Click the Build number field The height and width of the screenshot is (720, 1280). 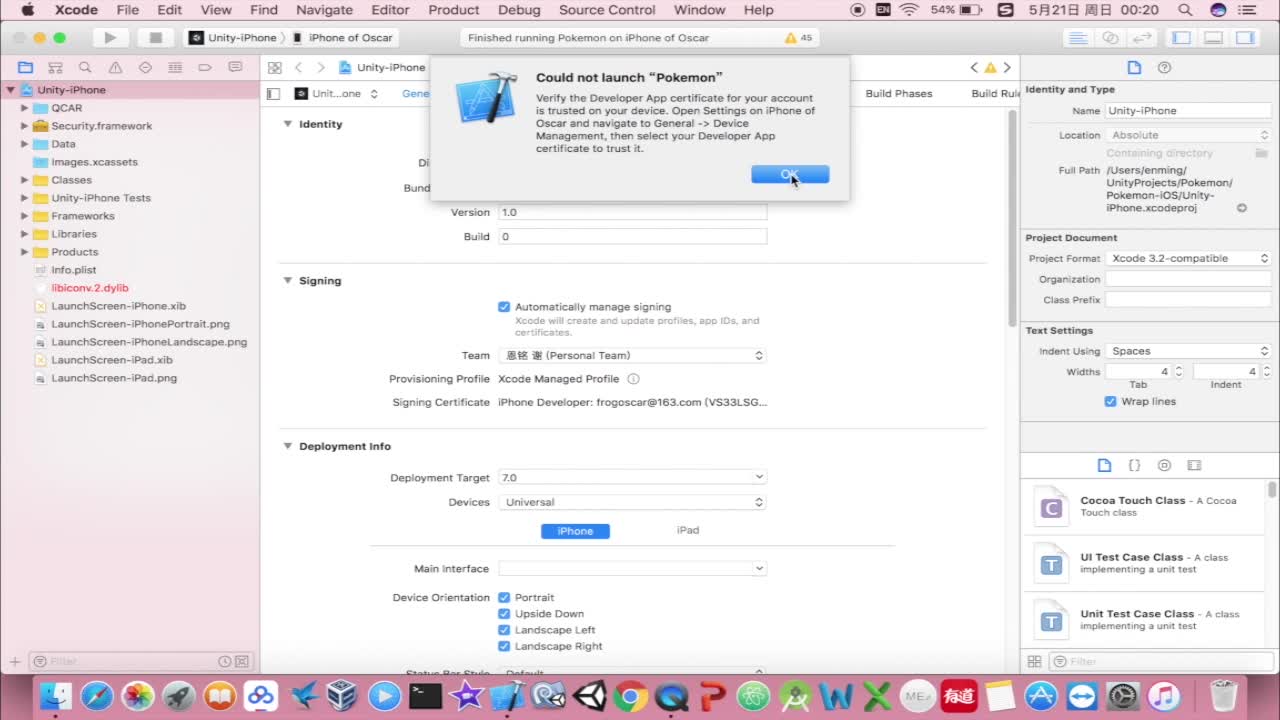click(633, 237)
